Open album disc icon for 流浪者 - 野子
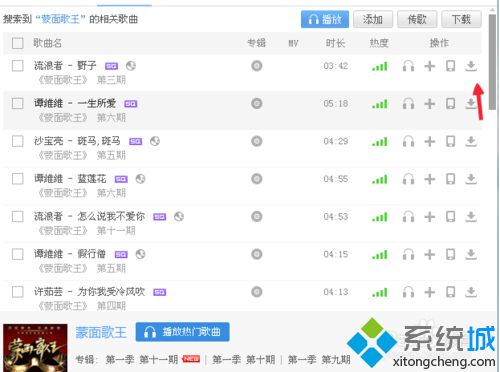Viewport: 500px width, 372px height. point(257,66)
